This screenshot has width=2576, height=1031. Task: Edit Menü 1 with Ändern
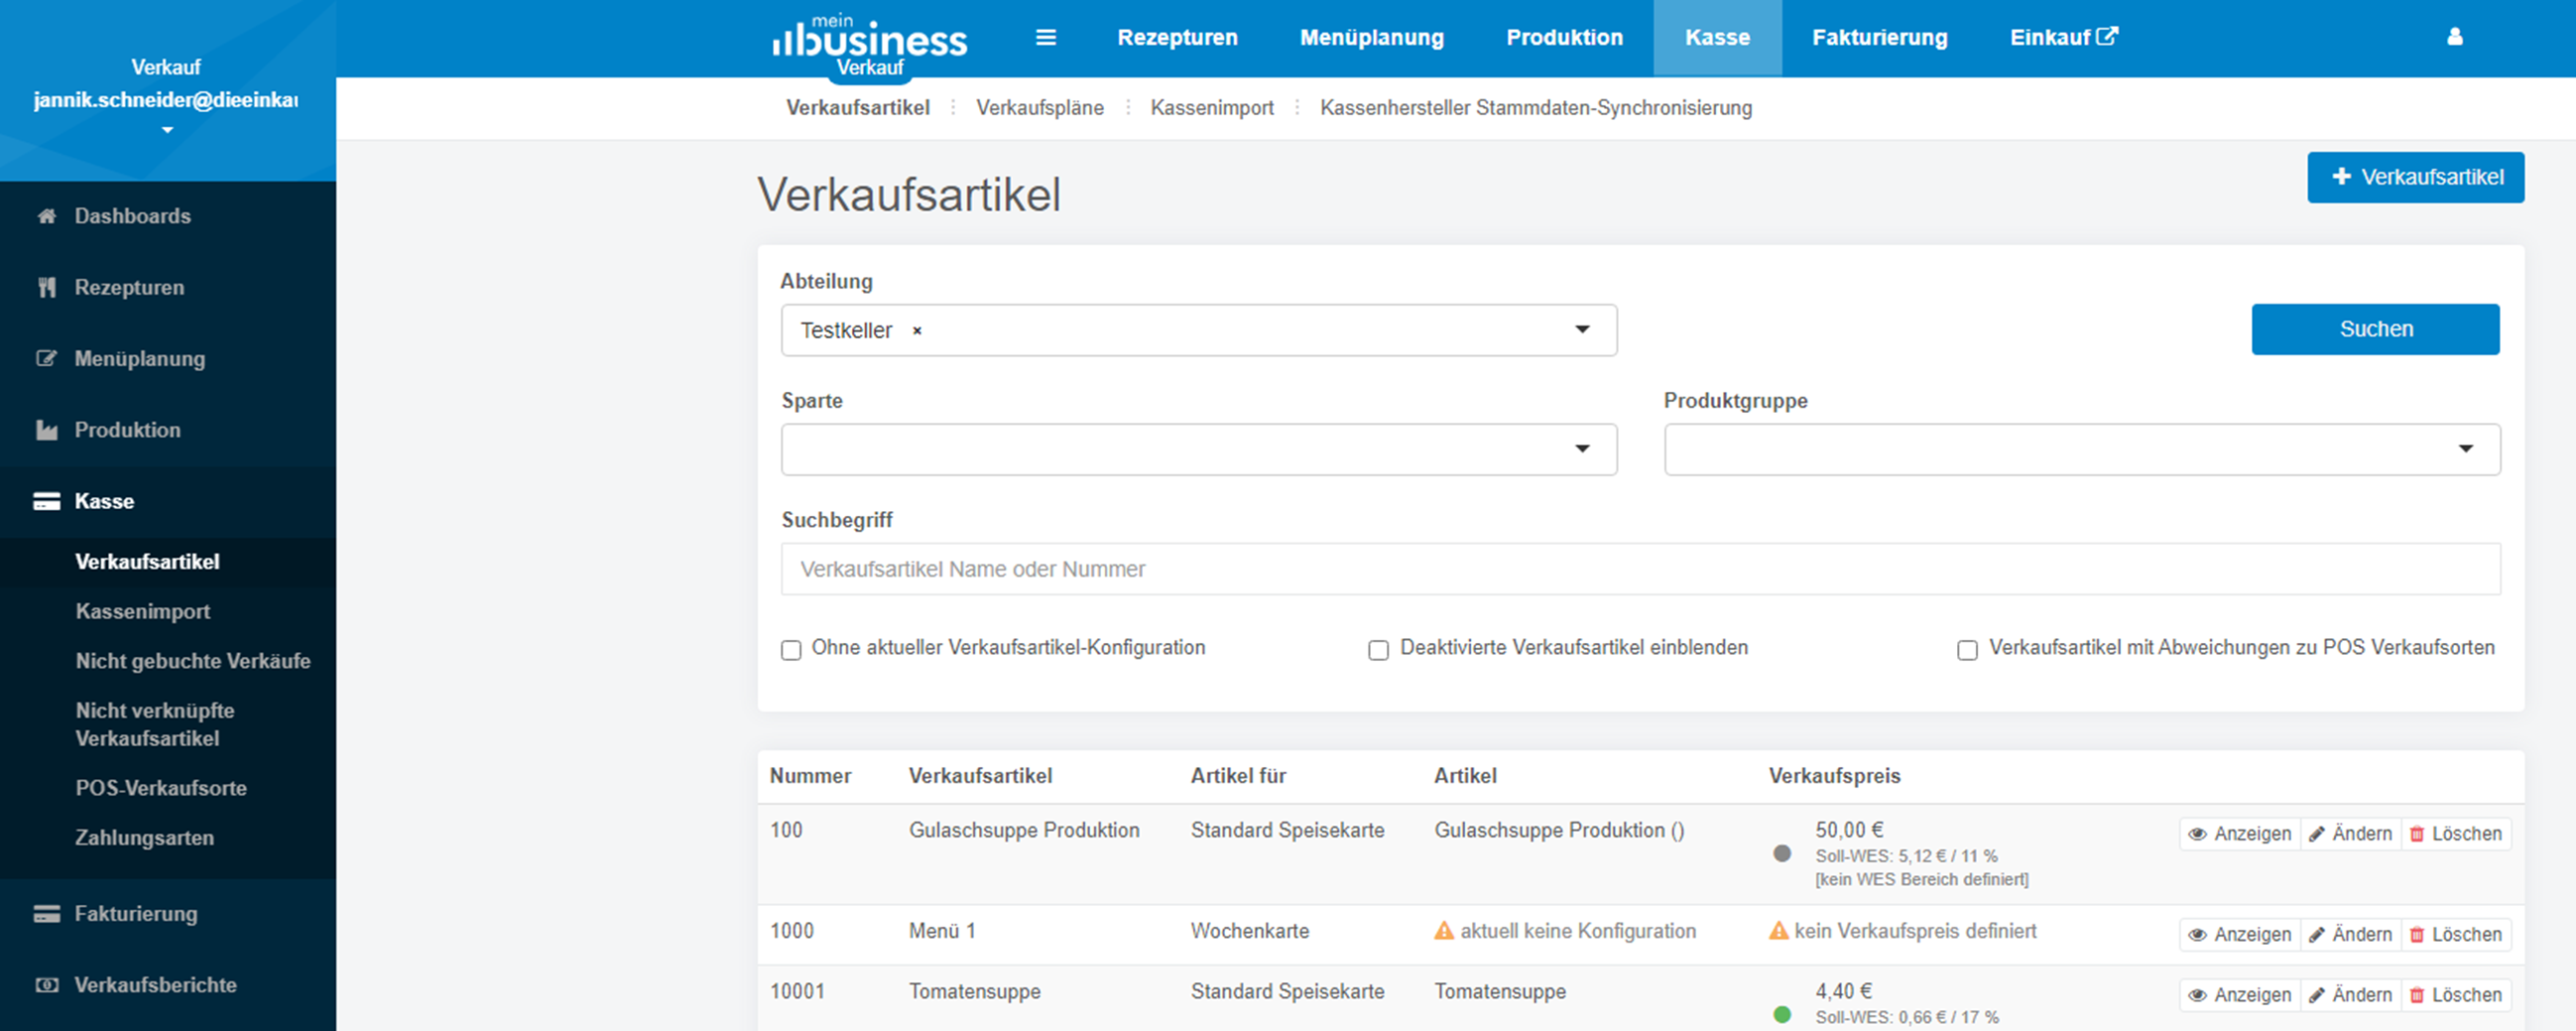[2351, 935]
